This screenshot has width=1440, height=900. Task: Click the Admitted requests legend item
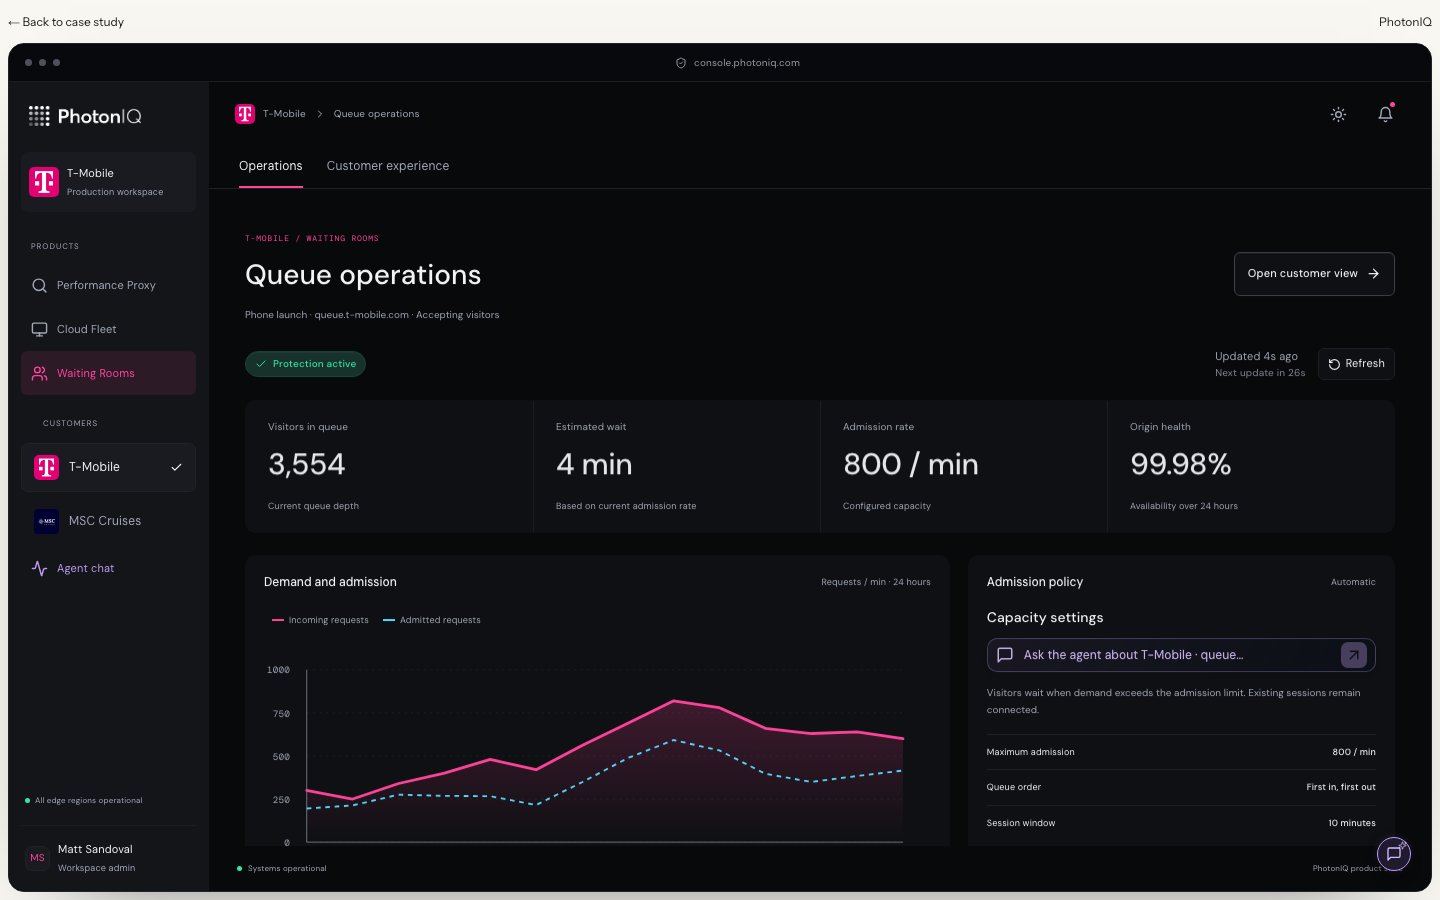click(432, 620)
